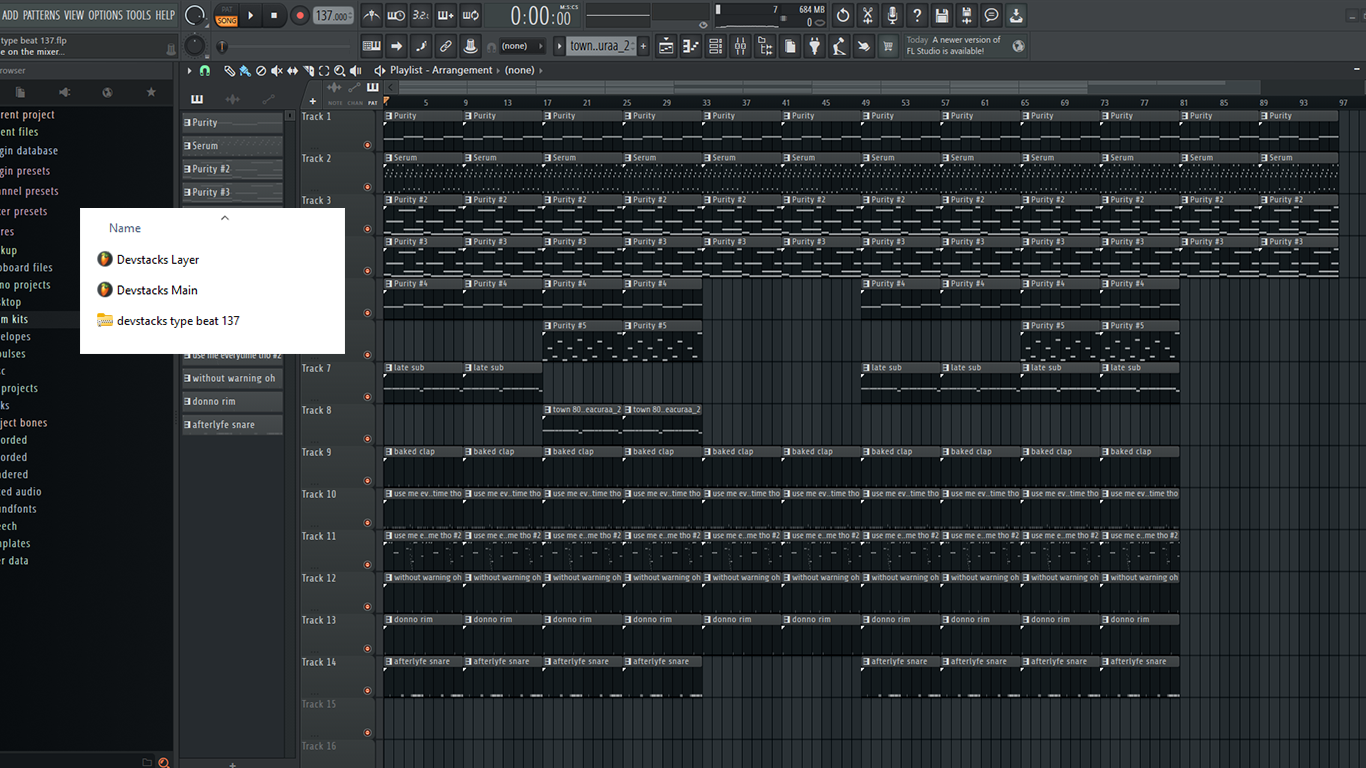Click the scissors cut icon in top toolbar
The image size is (1366, 768).
(x=867, y=15)
